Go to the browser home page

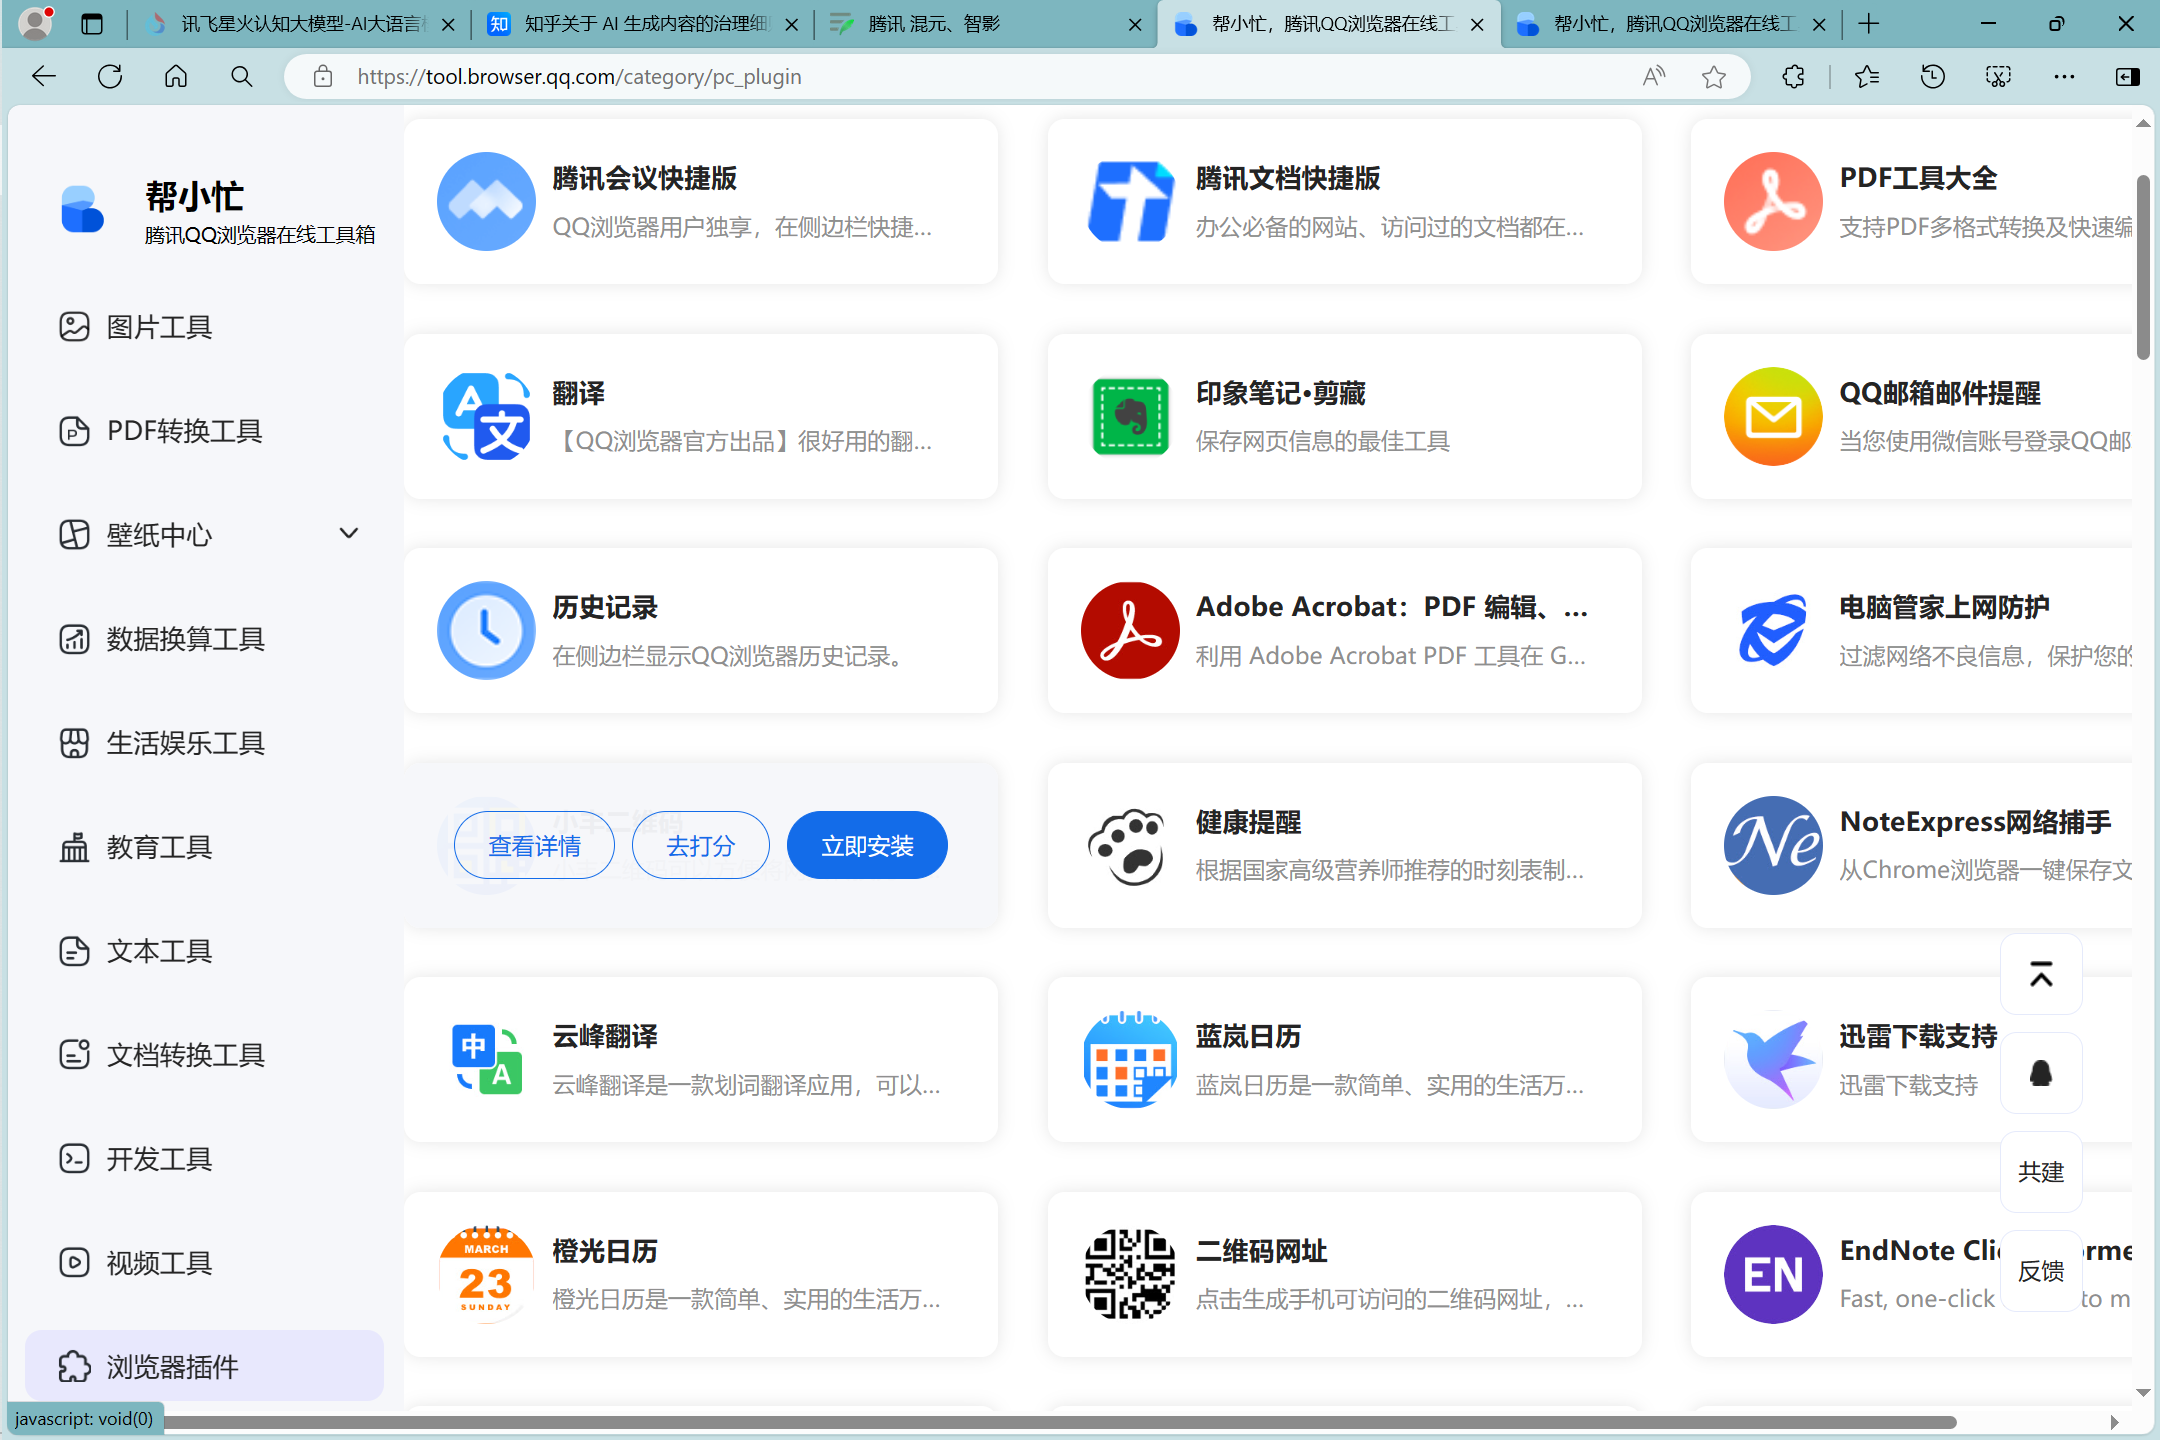coord(176,77)
